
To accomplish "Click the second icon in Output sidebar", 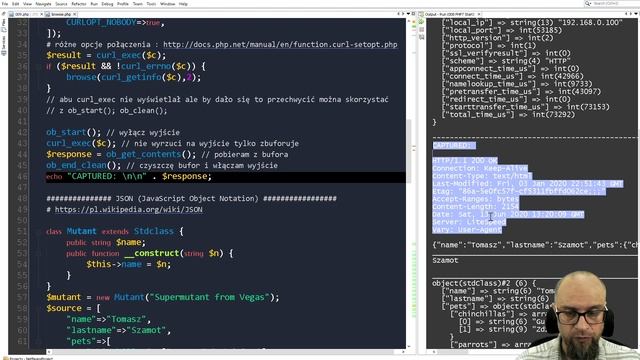I will coord(422,29).
